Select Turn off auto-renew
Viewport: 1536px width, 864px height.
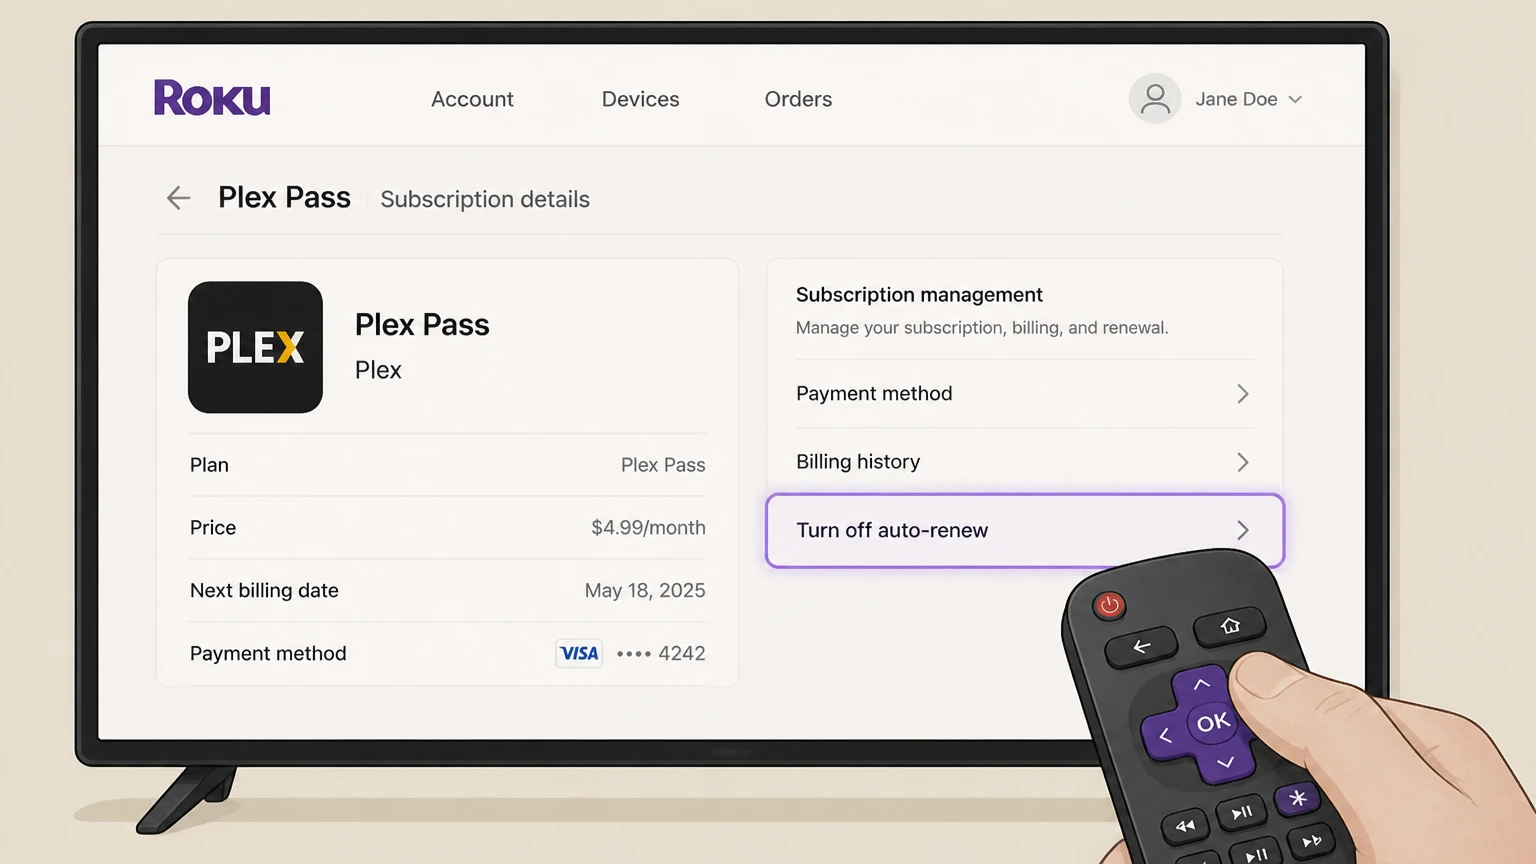pyautogui.click(x=1025, y=531)
